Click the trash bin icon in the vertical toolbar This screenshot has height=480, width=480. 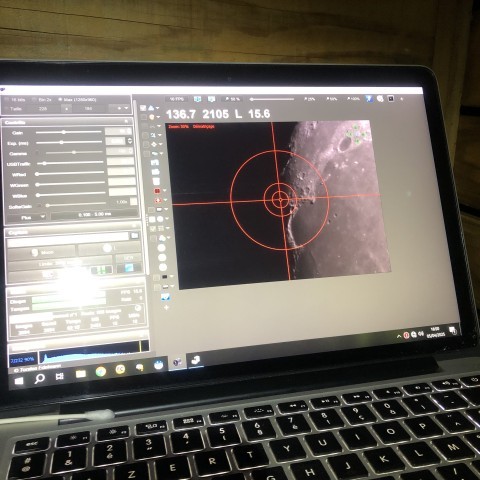pyautogui.click(x=156, y=182)
